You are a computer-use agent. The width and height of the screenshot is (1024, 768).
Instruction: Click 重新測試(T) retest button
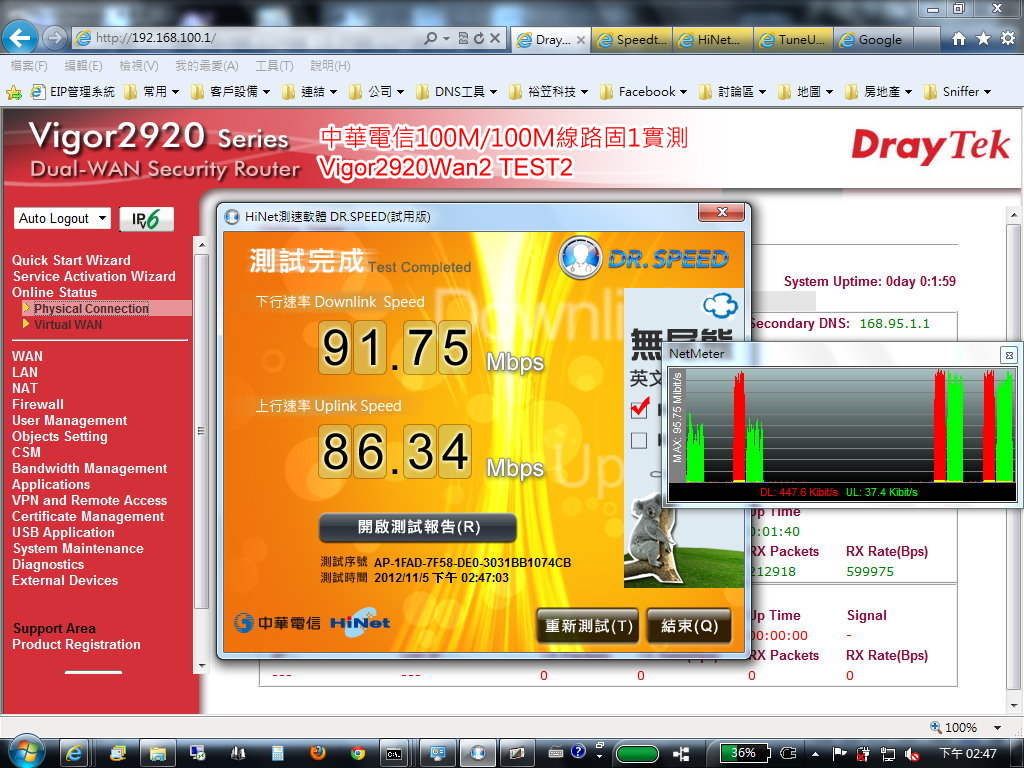pos(588,626)
